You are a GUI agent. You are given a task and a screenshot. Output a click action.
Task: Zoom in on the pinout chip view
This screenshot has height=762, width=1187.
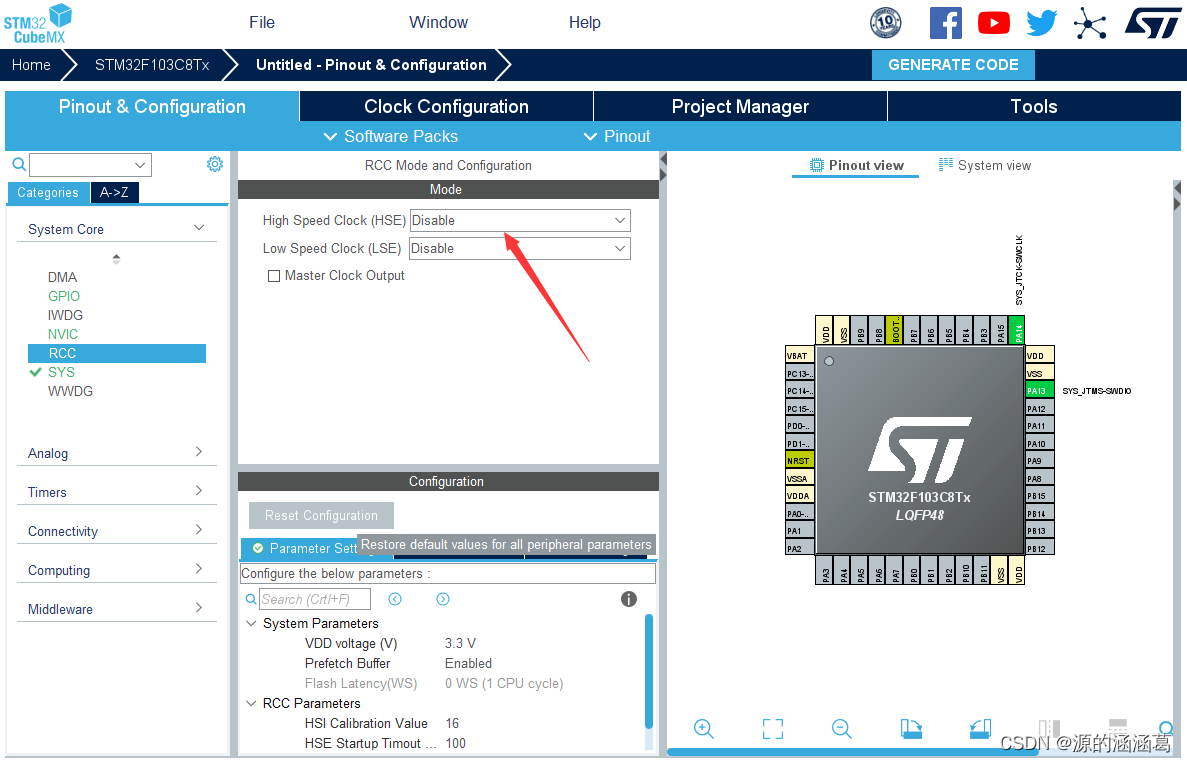703,729
